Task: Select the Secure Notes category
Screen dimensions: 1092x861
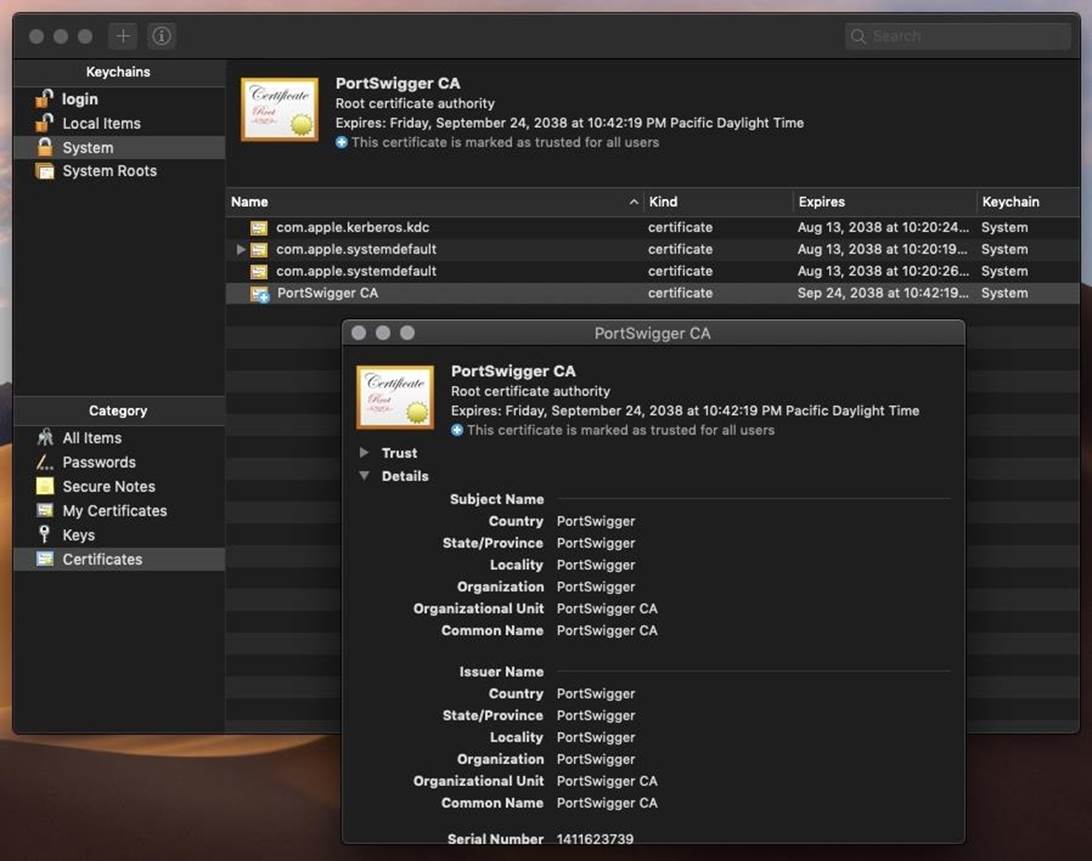Action: tap(108, 486)
